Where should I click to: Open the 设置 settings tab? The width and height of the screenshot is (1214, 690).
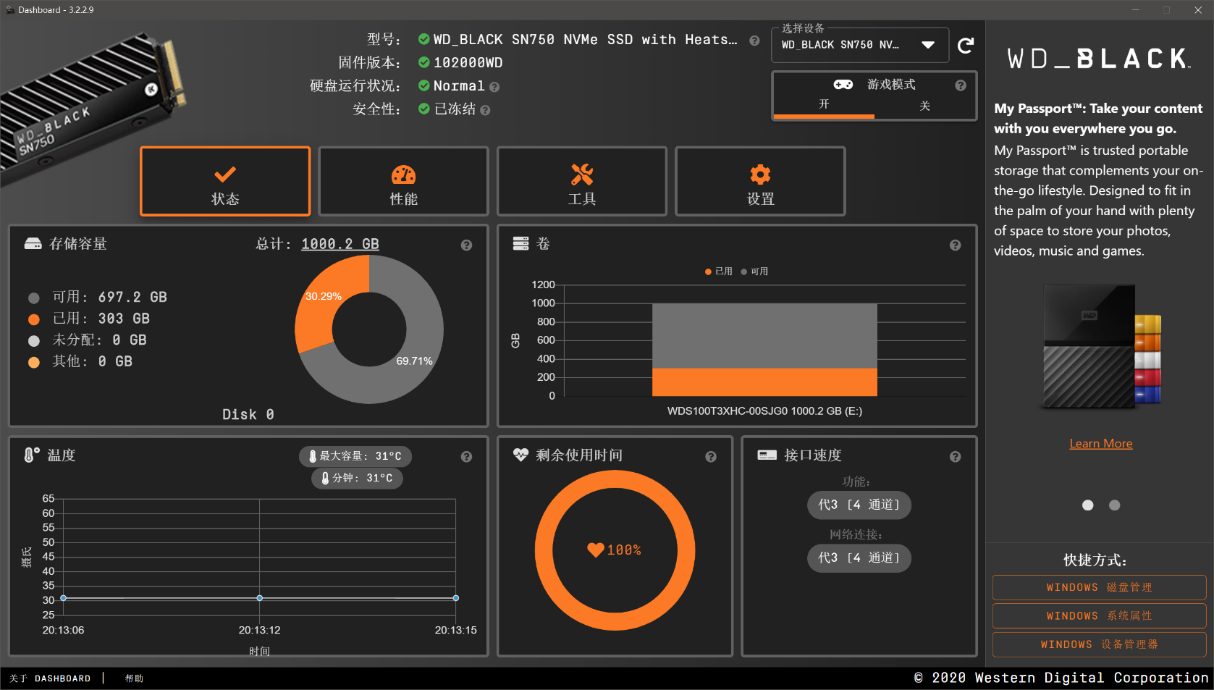pyautogui.click(x=760, y=182)
